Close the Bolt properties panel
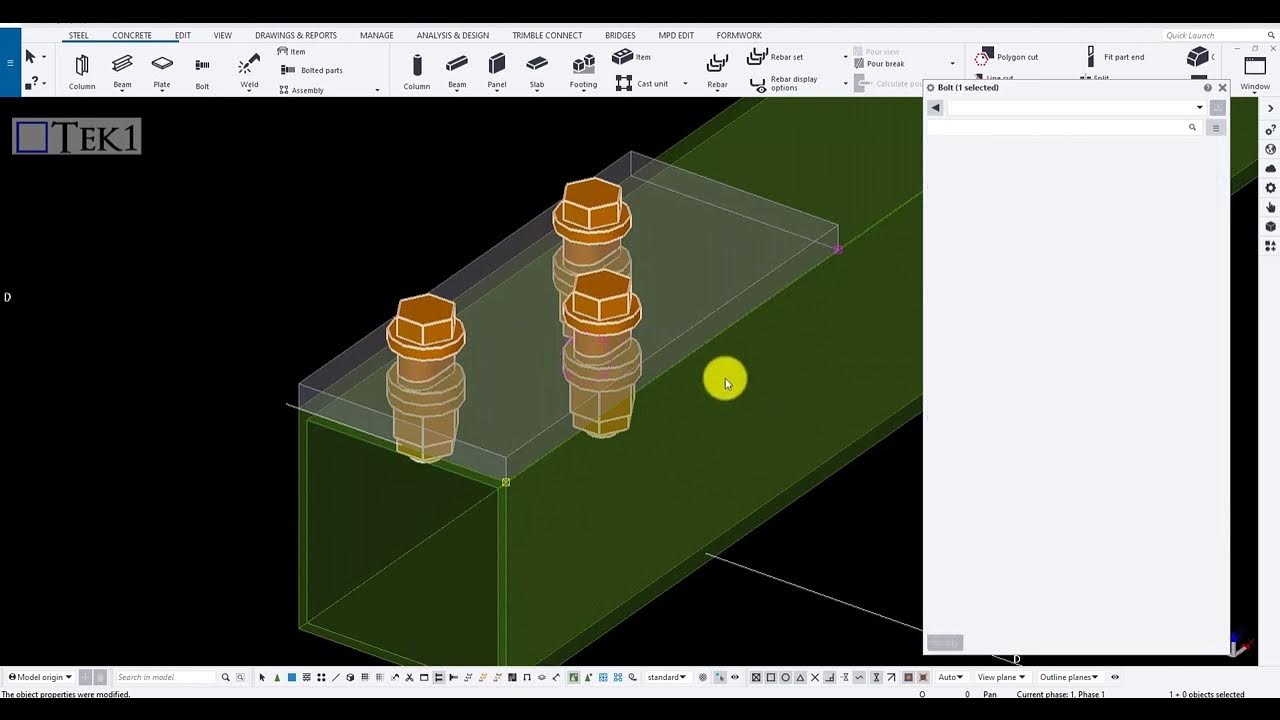The height and width of the screenshot is (720, 1280). click(x=1222, y=88)
